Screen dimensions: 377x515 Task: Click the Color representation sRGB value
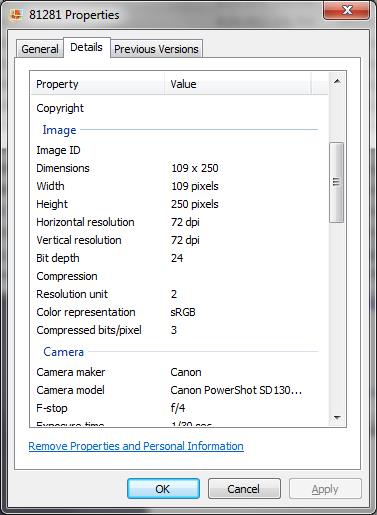coord(183,312)
